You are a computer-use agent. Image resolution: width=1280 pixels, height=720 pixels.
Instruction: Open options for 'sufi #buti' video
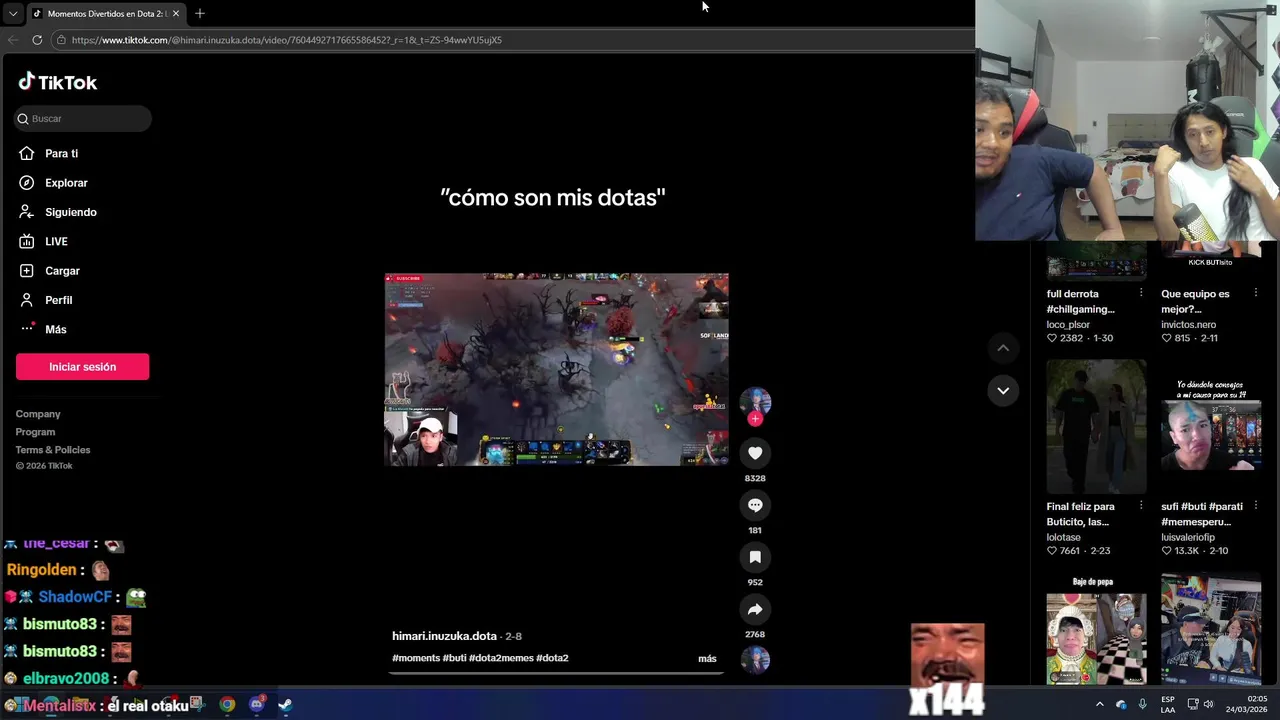1255,506
